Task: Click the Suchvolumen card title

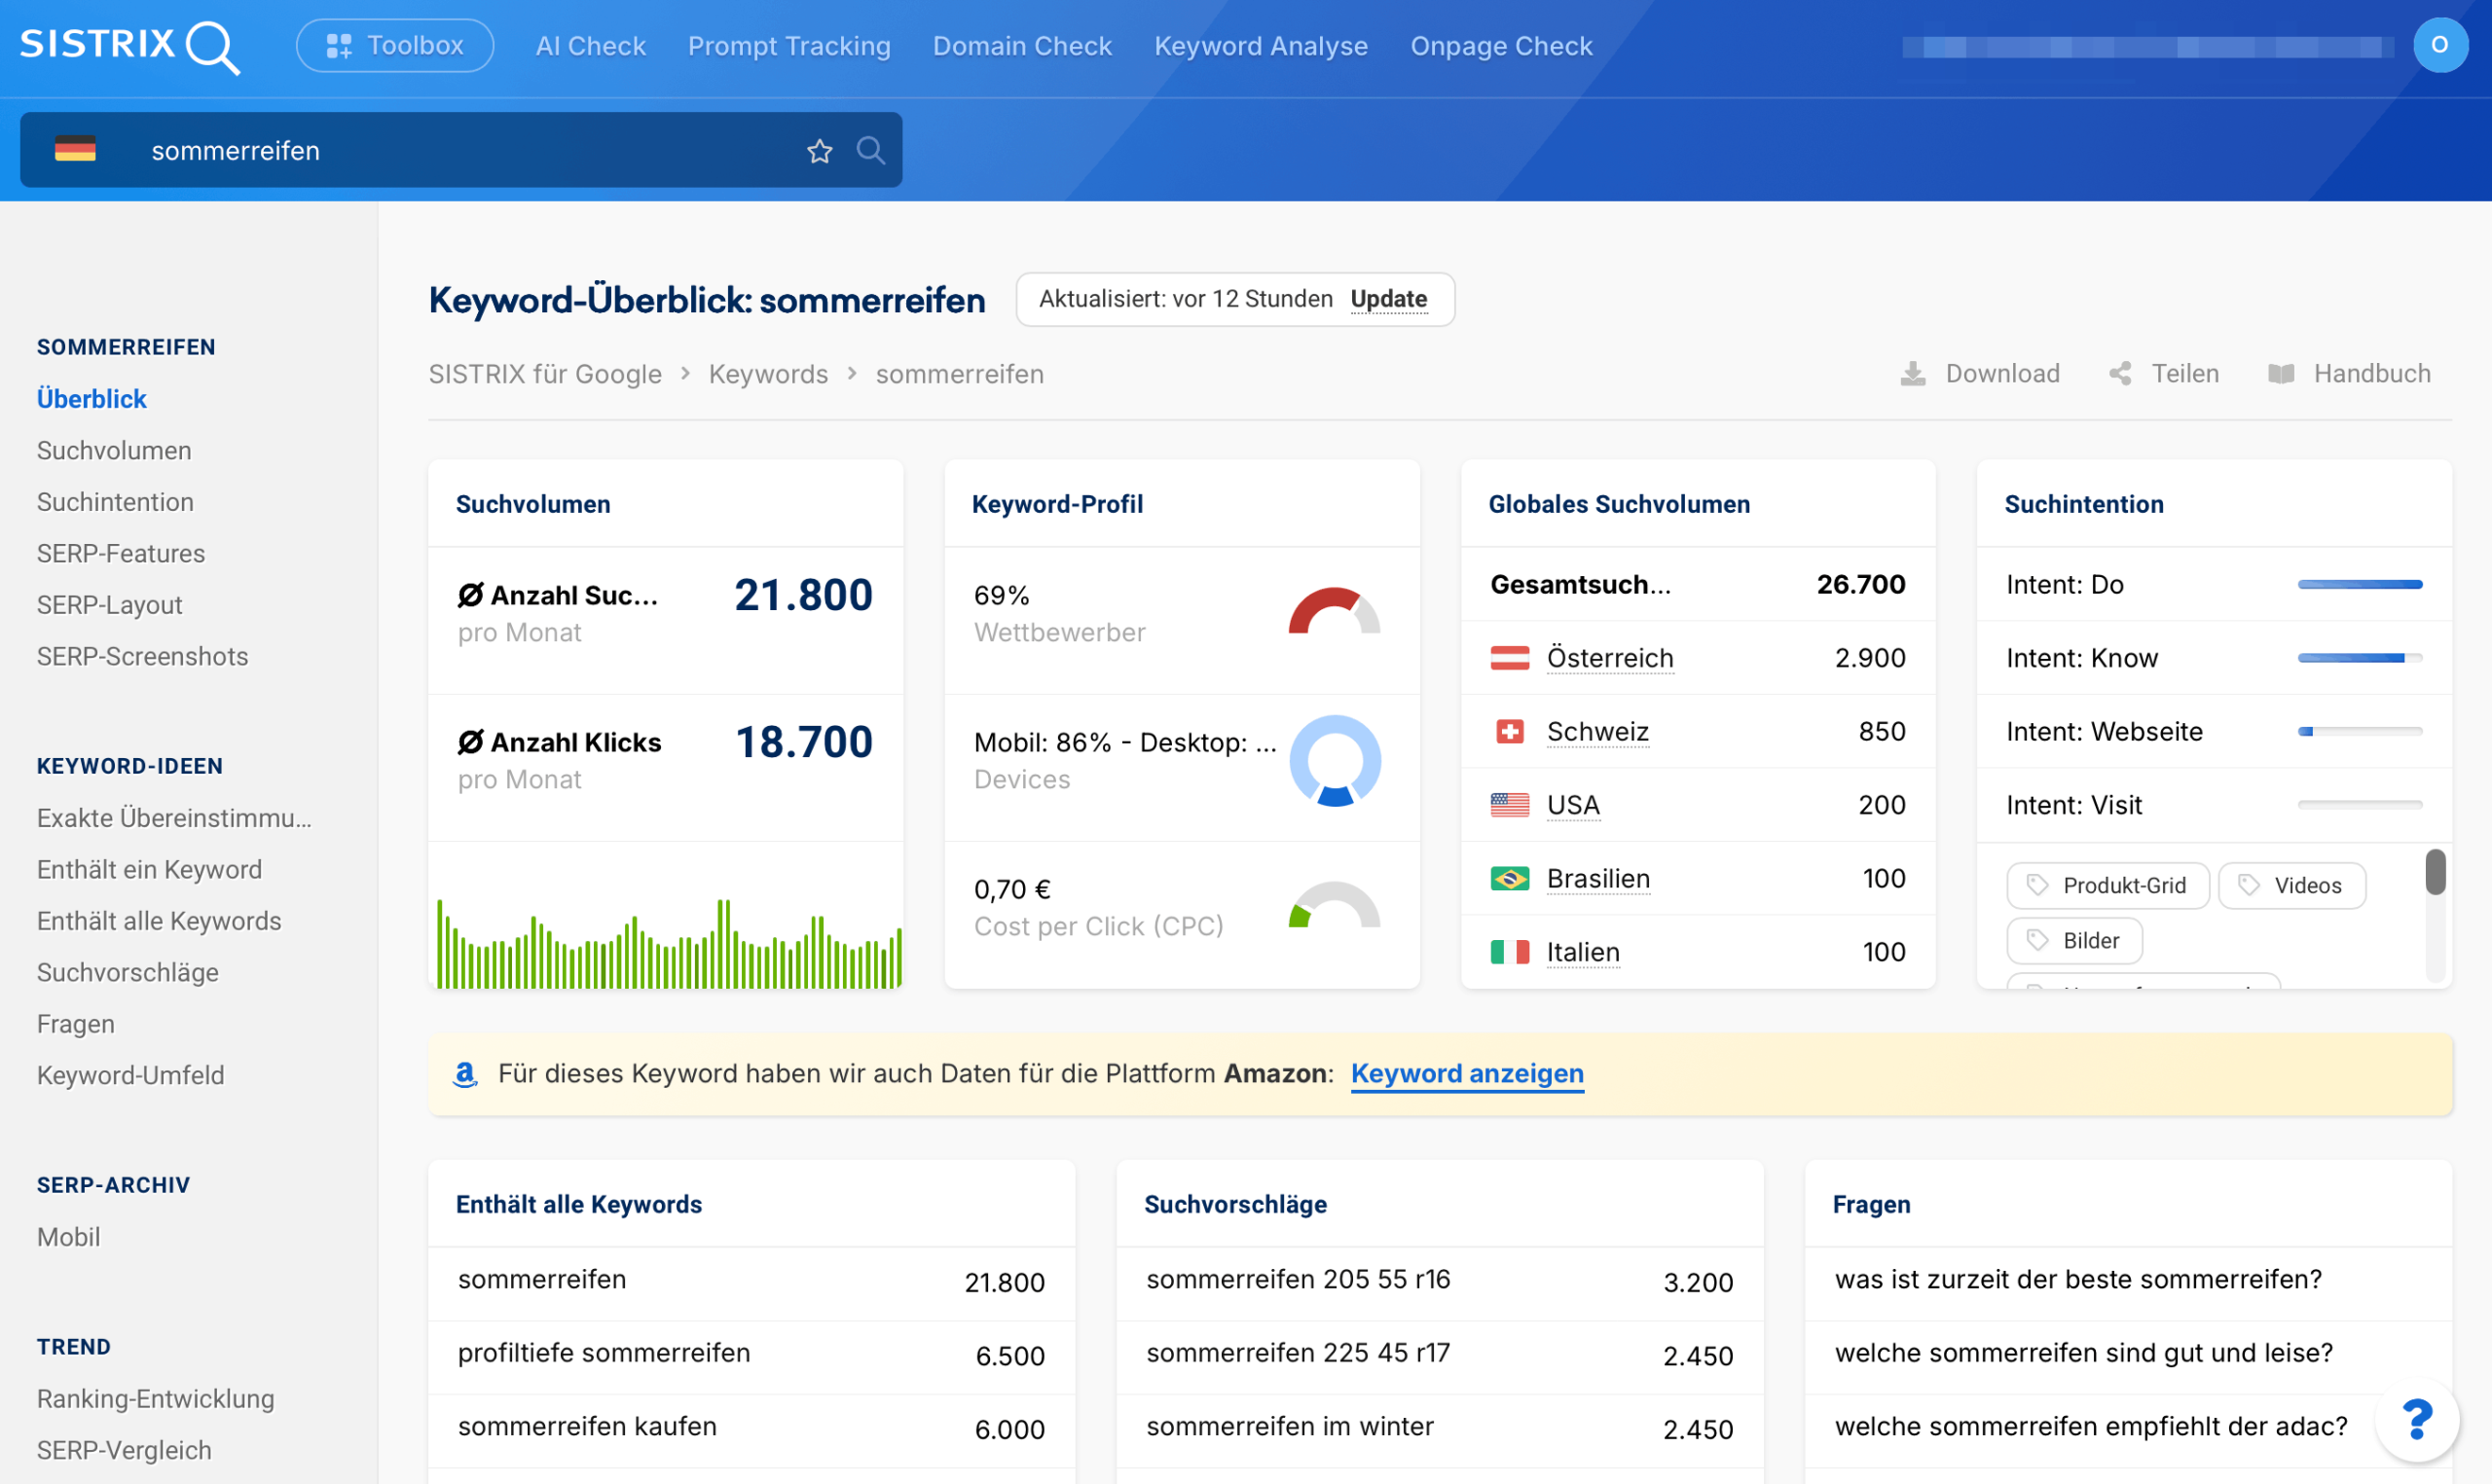Action: click(x=533, y=504)
